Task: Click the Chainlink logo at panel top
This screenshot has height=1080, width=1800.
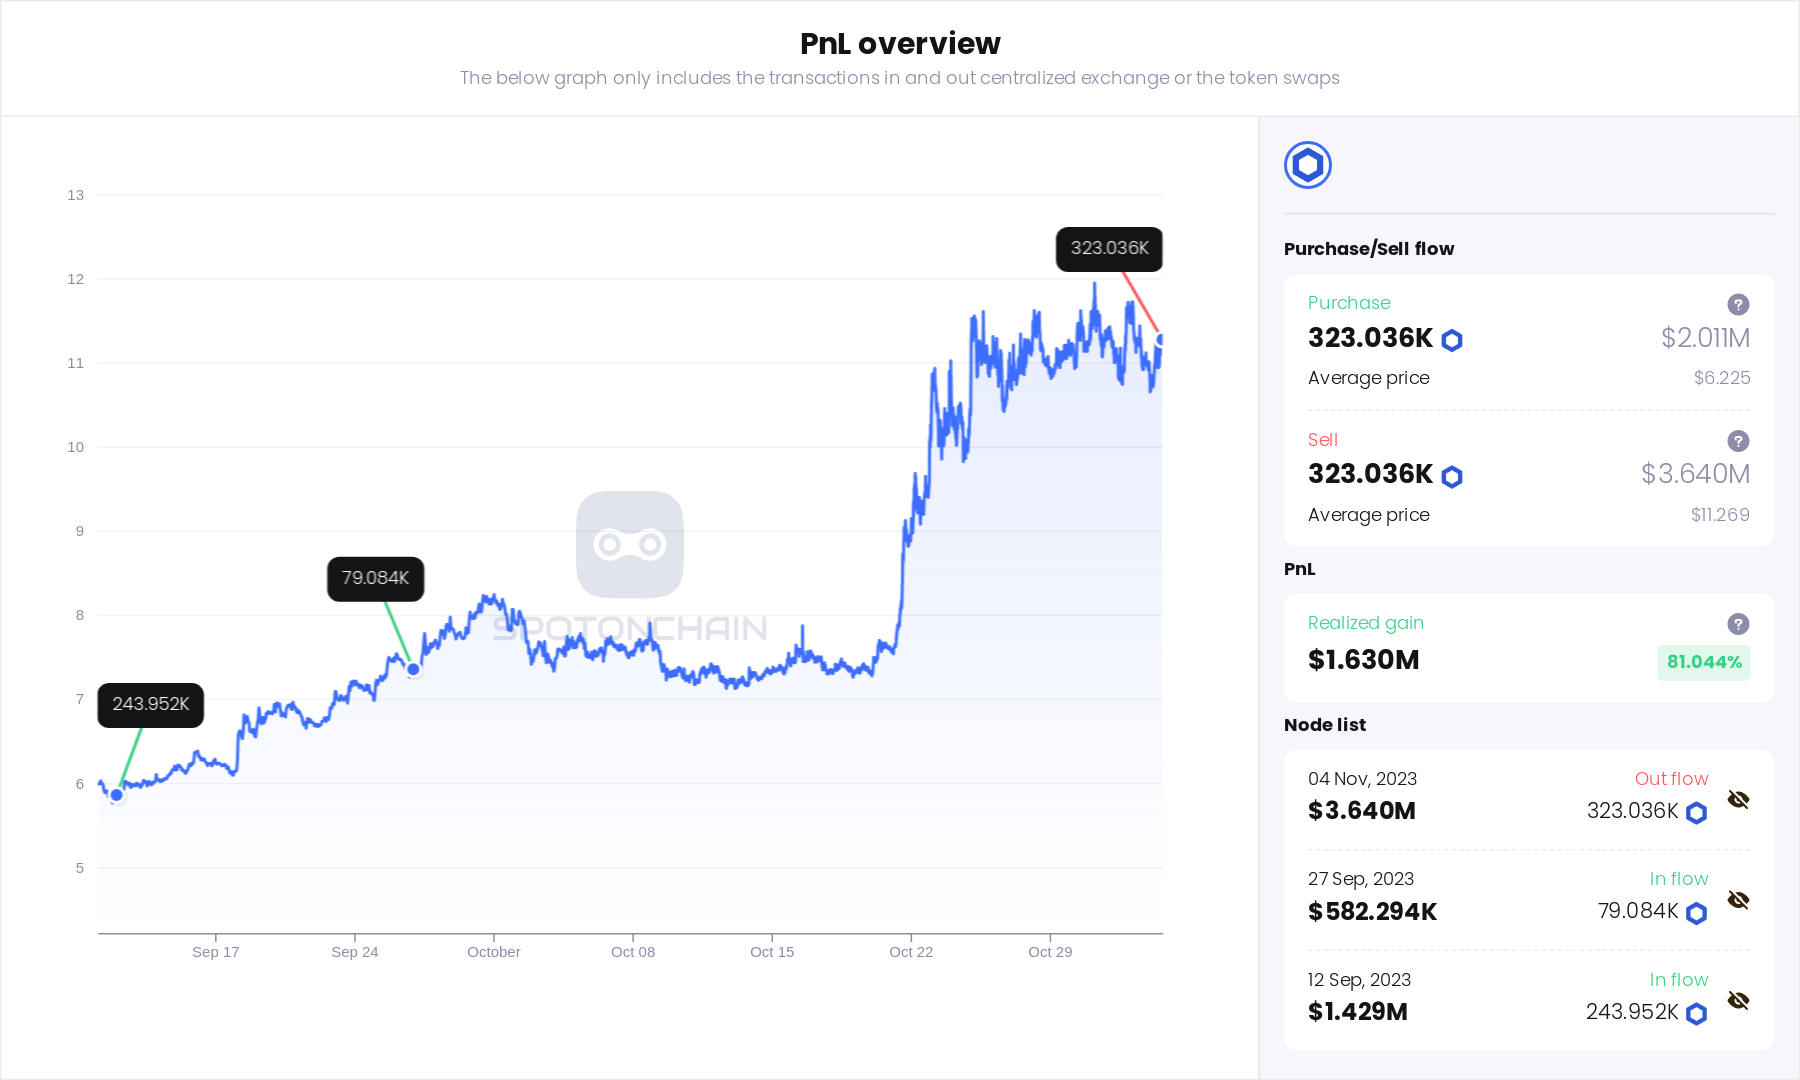Action: tap(1307, 164)
